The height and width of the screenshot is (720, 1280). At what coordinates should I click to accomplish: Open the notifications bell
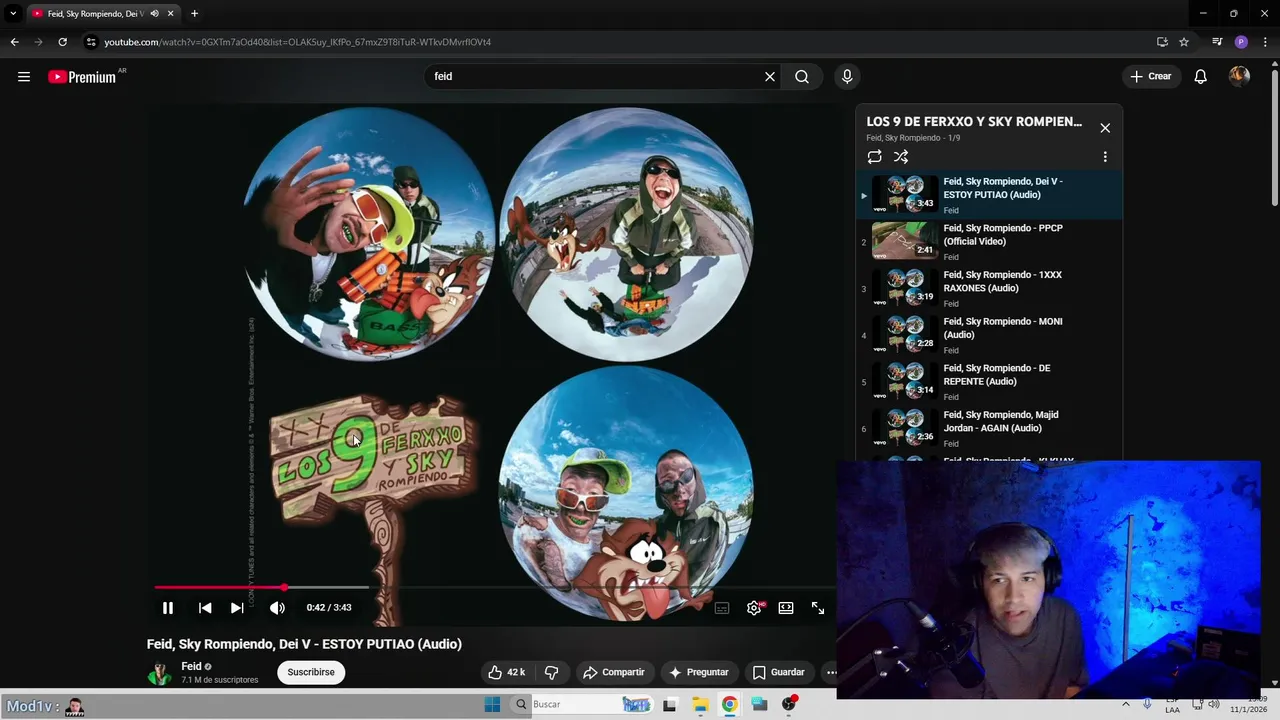point(1201,77)
